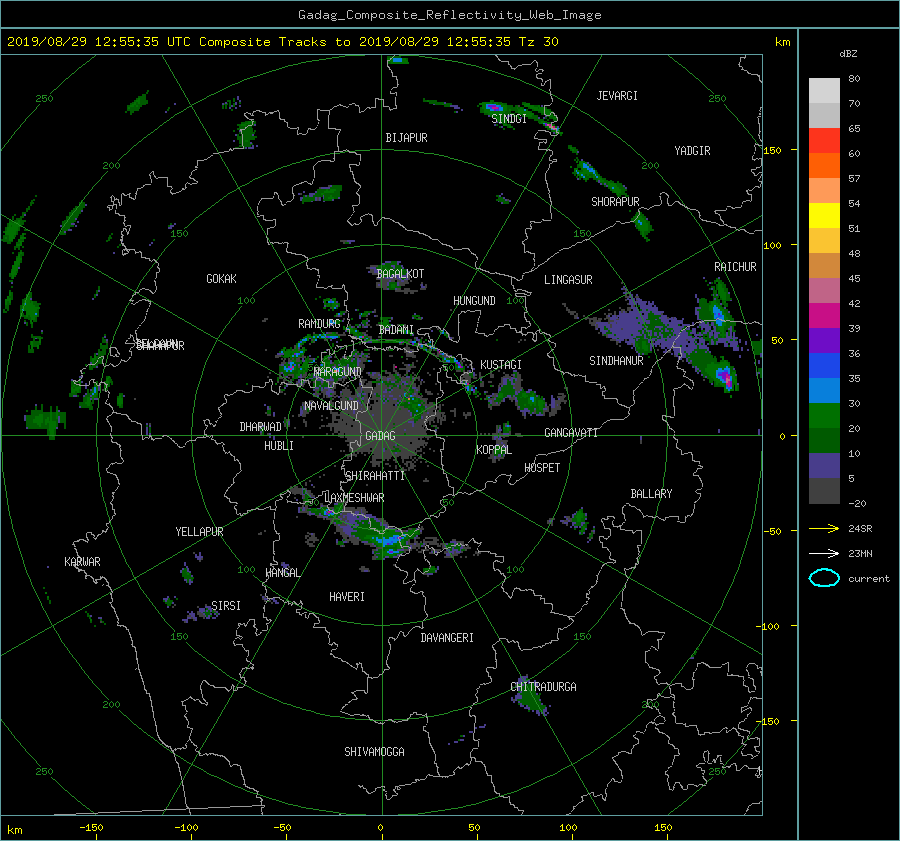Select the HANGAL label
The height and width of the screenshot is (841, 900).
[x=282, y=573]
